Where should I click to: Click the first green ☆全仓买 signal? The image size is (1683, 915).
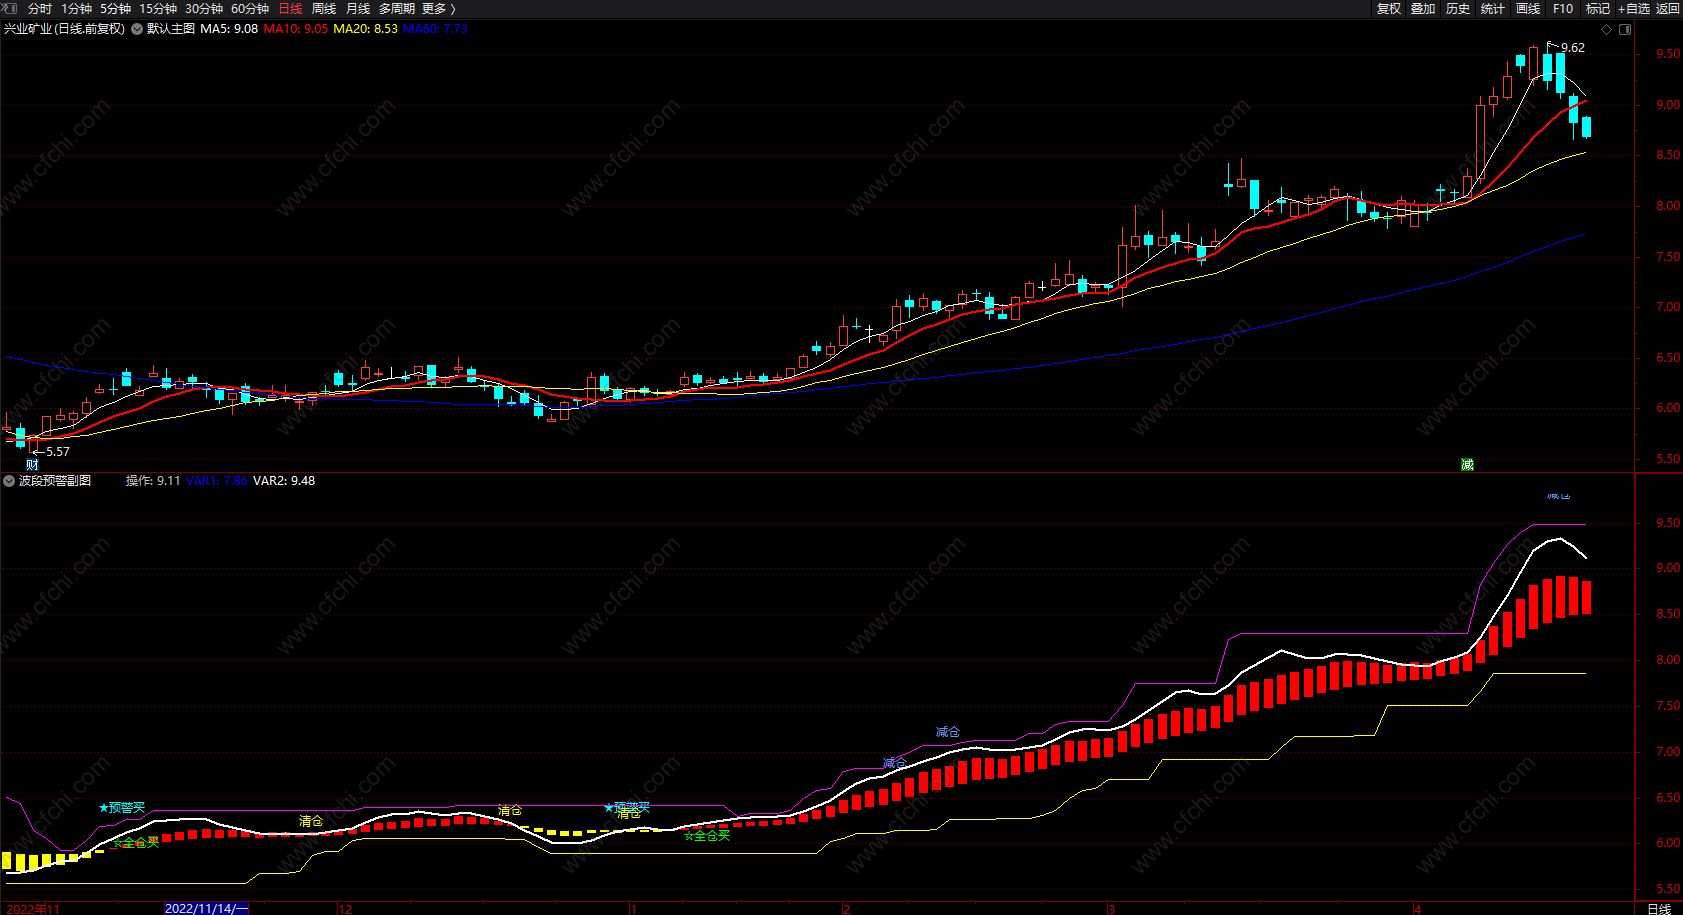[136, 843]
